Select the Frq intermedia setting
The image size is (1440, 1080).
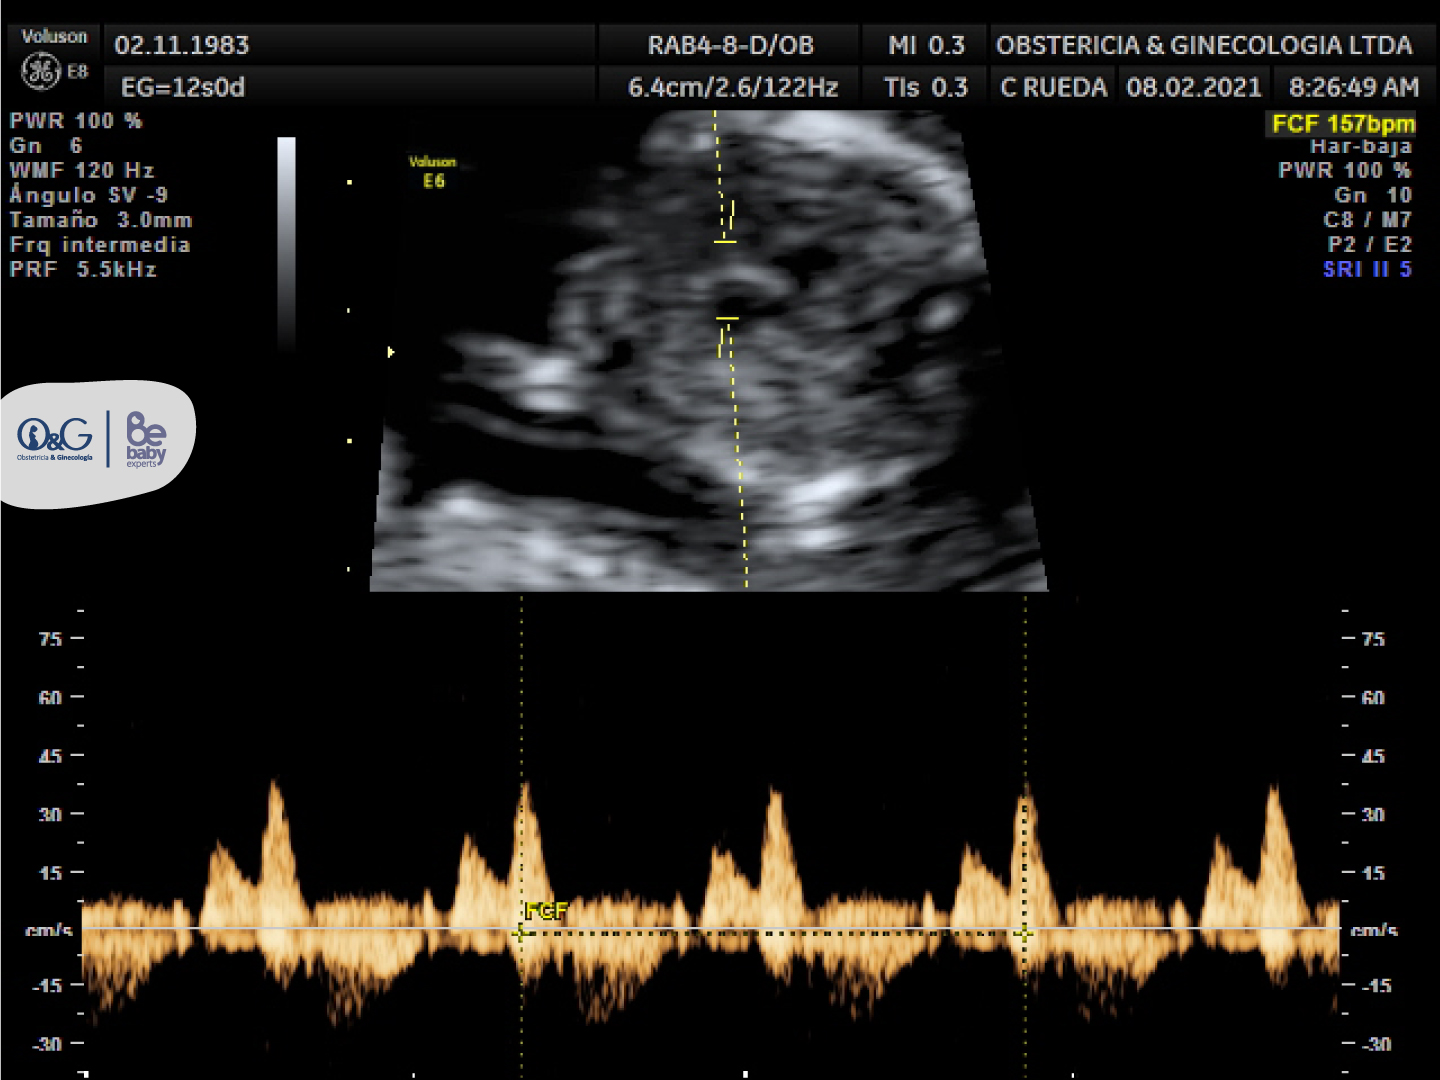[x=100, y=245]
